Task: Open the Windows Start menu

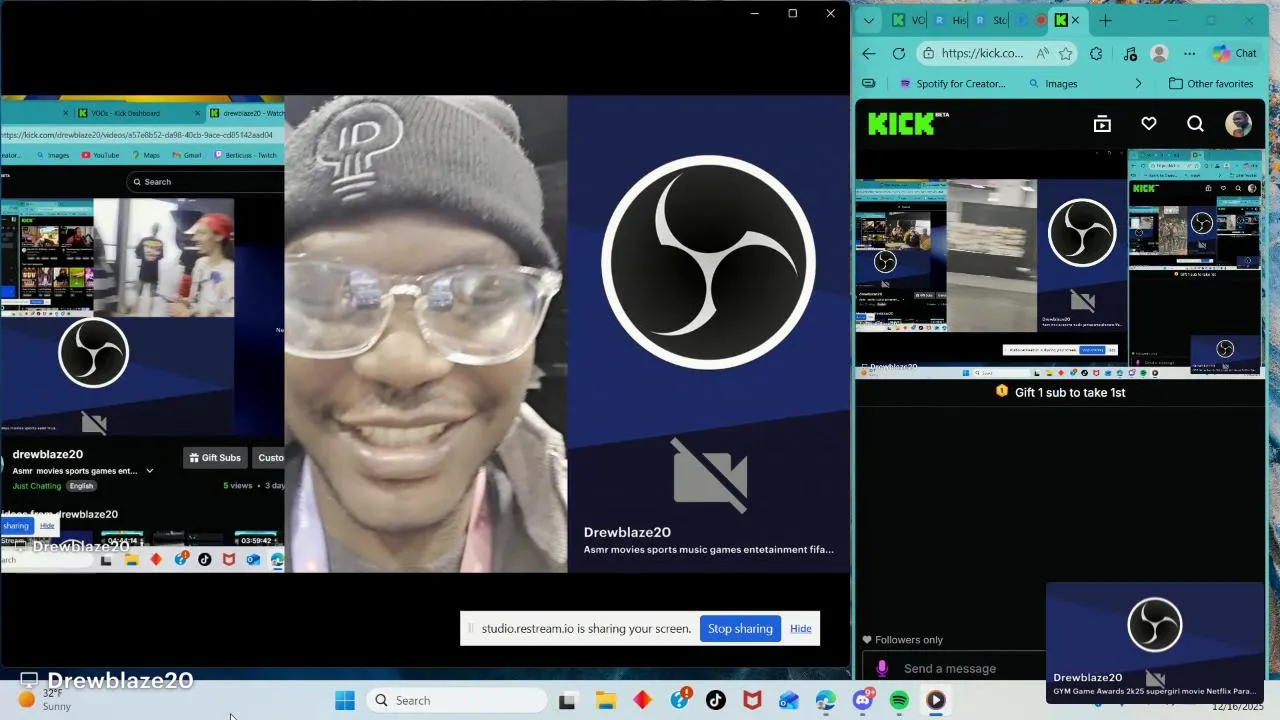Action: coord(345,701)
